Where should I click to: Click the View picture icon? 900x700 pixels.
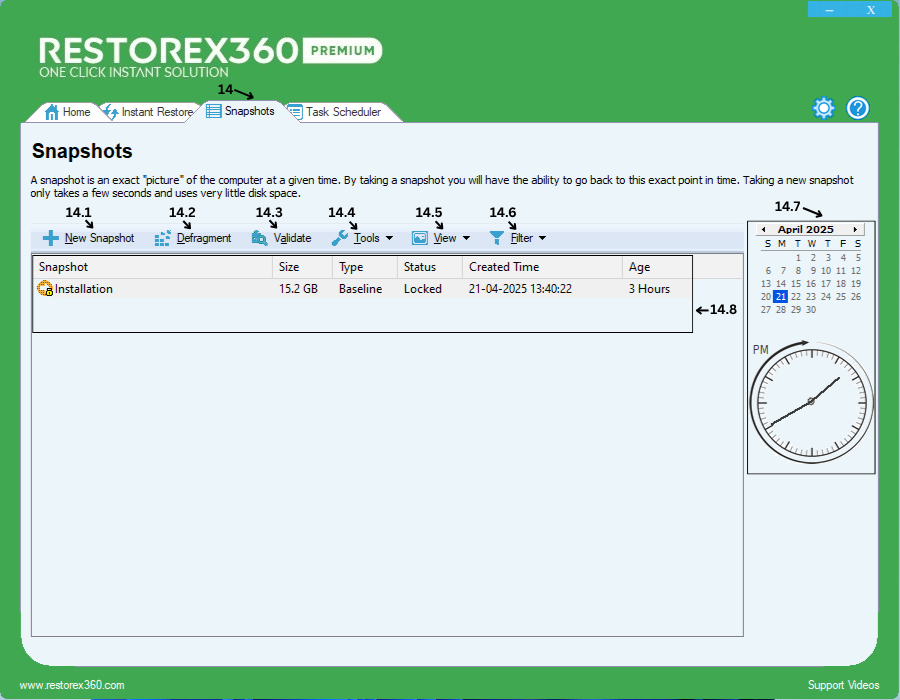click(x=420, y=238)
